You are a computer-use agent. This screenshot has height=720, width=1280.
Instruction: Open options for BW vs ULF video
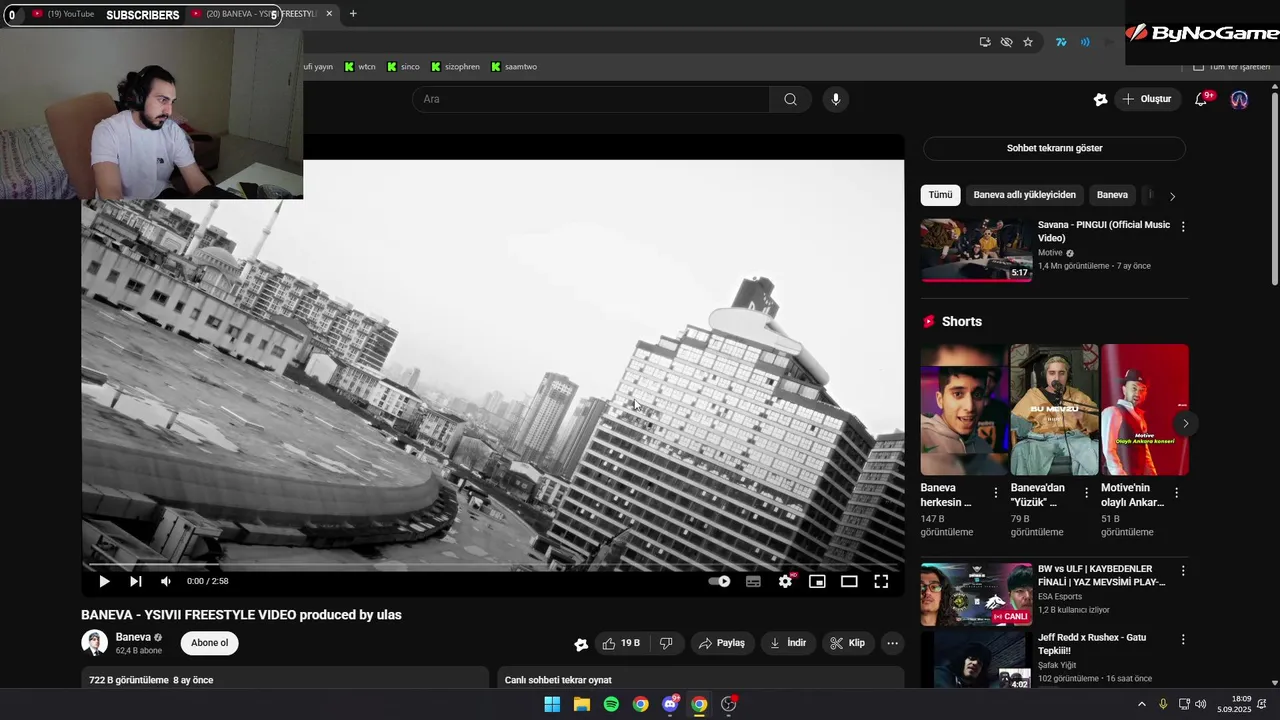pos(1183,571)
